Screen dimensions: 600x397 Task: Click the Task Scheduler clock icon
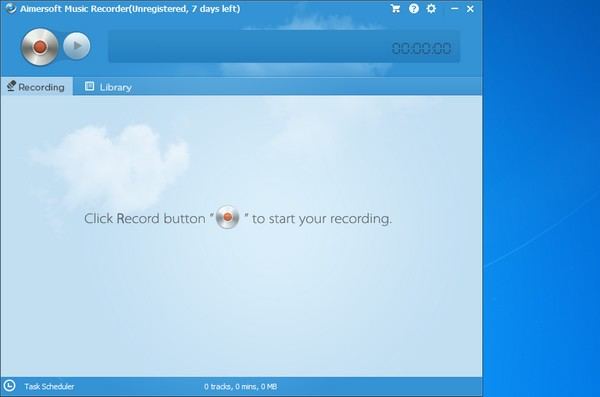[9, 386]
